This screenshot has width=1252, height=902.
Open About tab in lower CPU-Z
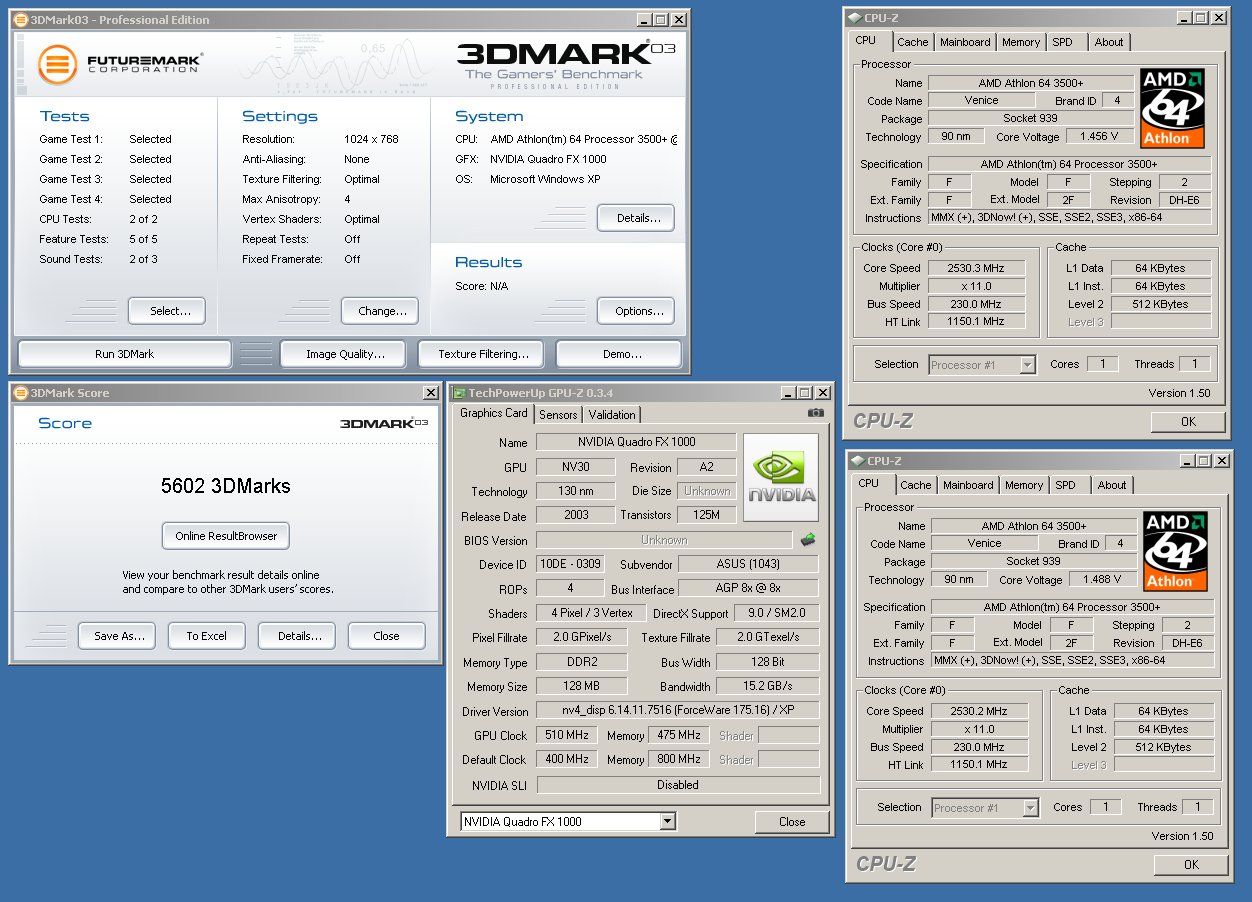click(x=1112, y=485)
